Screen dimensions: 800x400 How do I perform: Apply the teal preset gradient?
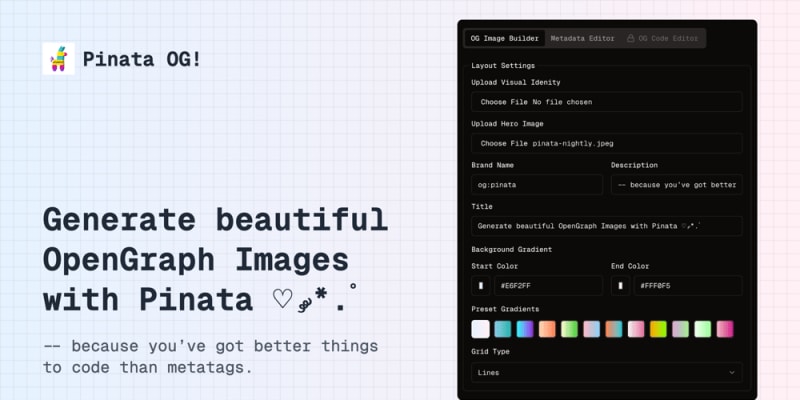tap(503, 329)
